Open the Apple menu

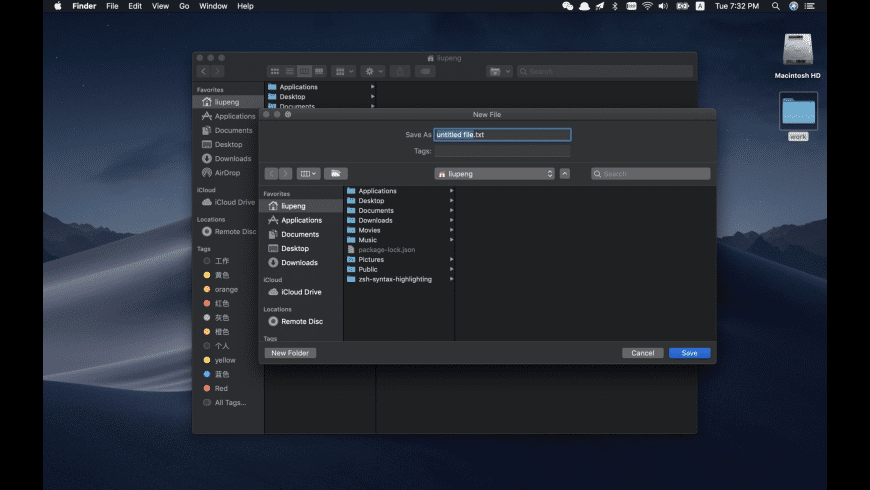(x=58, y=6)
